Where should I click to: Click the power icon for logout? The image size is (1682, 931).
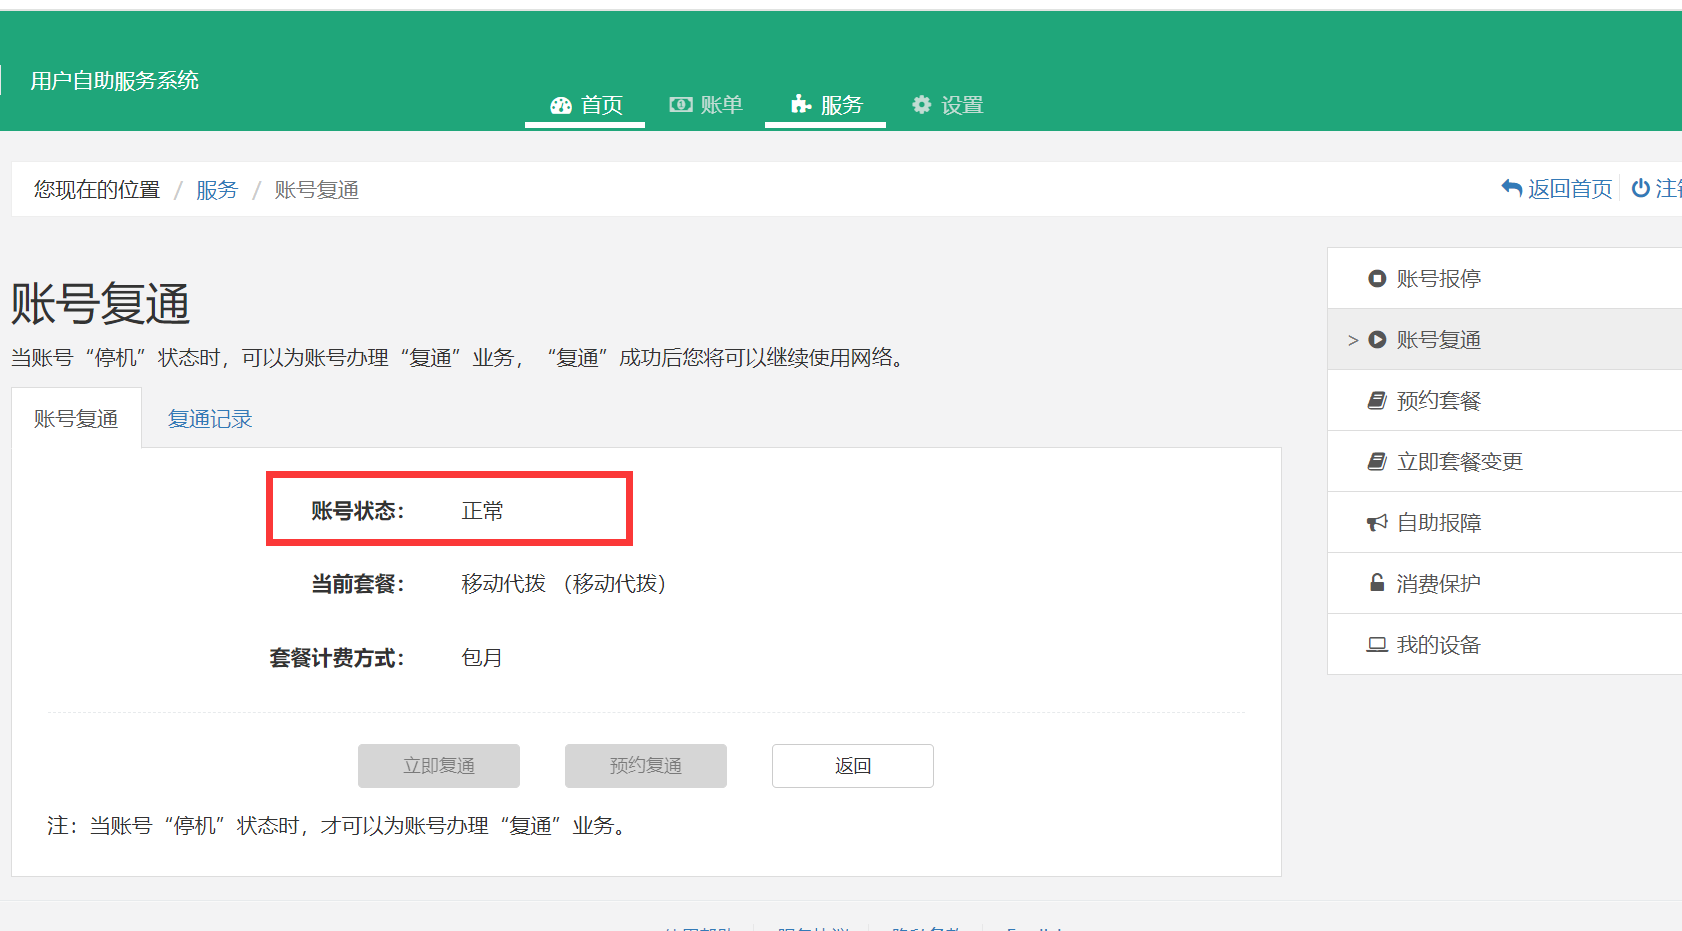pos(1641,188)
